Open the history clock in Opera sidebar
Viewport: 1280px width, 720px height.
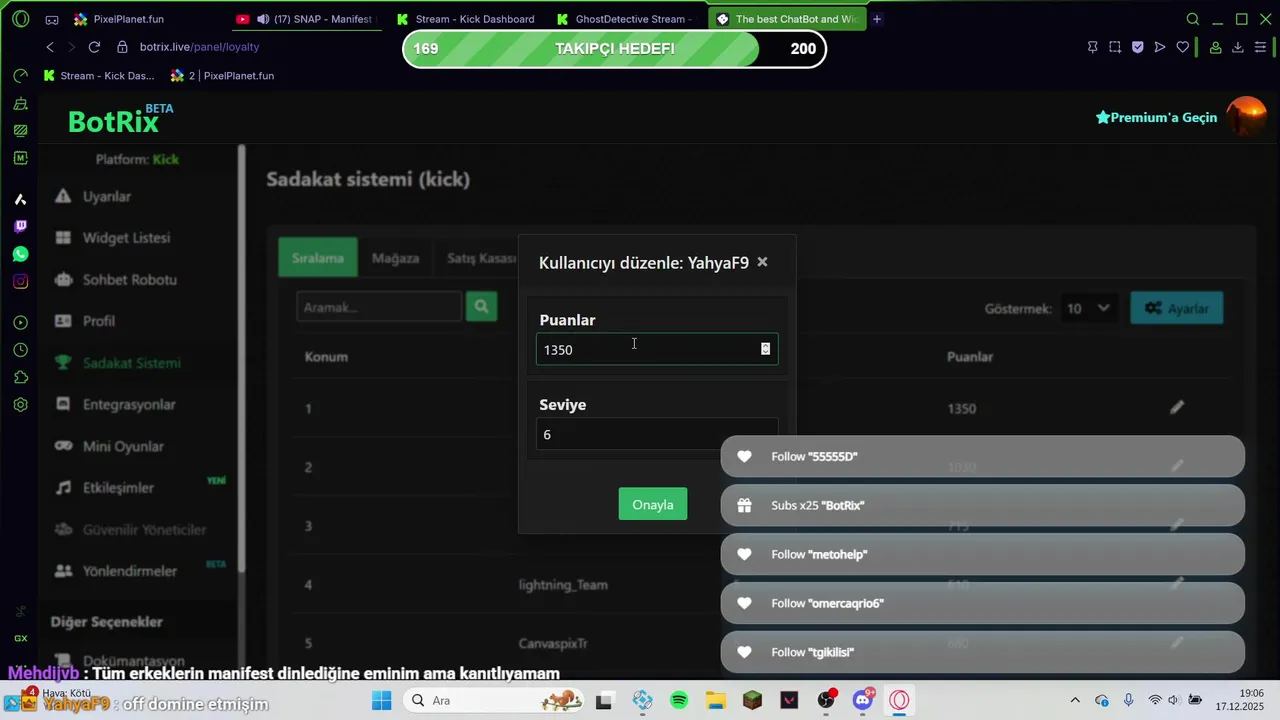pyautogui.click(x=20, y=350)
